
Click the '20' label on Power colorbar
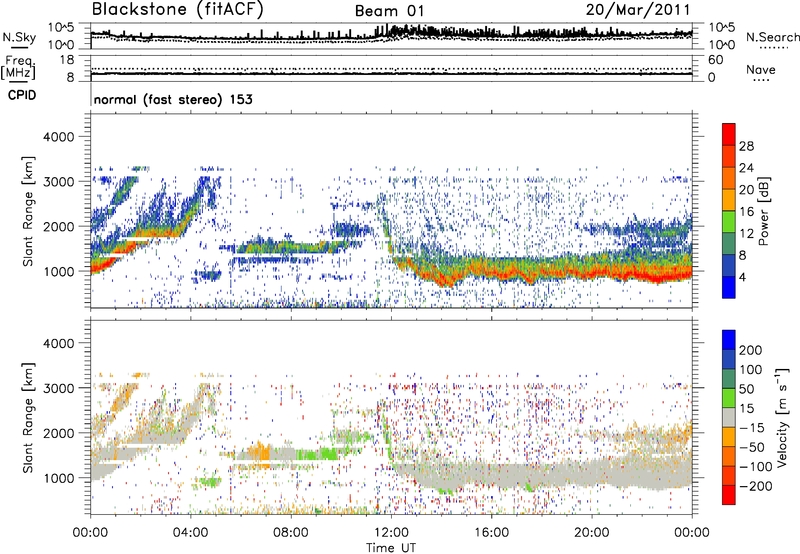[x=746, y=190]
